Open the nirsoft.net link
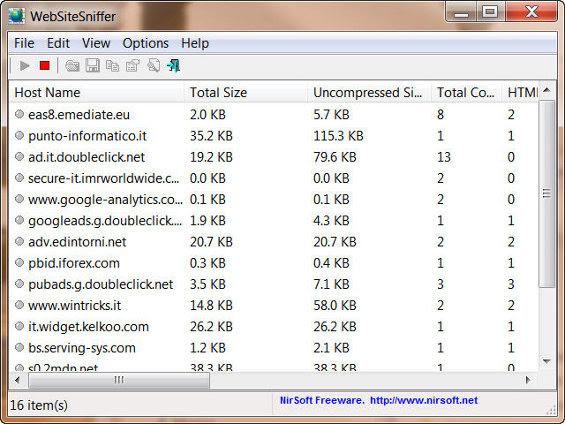This screenshot has width=565, height=424. [424, 400]
